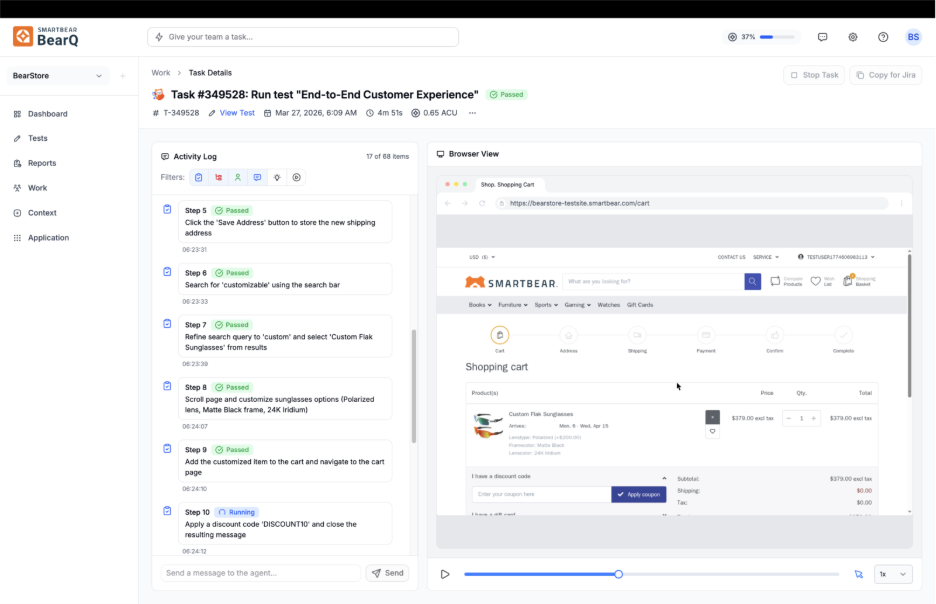The image size is (936, 604).
Task: Click the Stop Task button
Action: point(814,75)
